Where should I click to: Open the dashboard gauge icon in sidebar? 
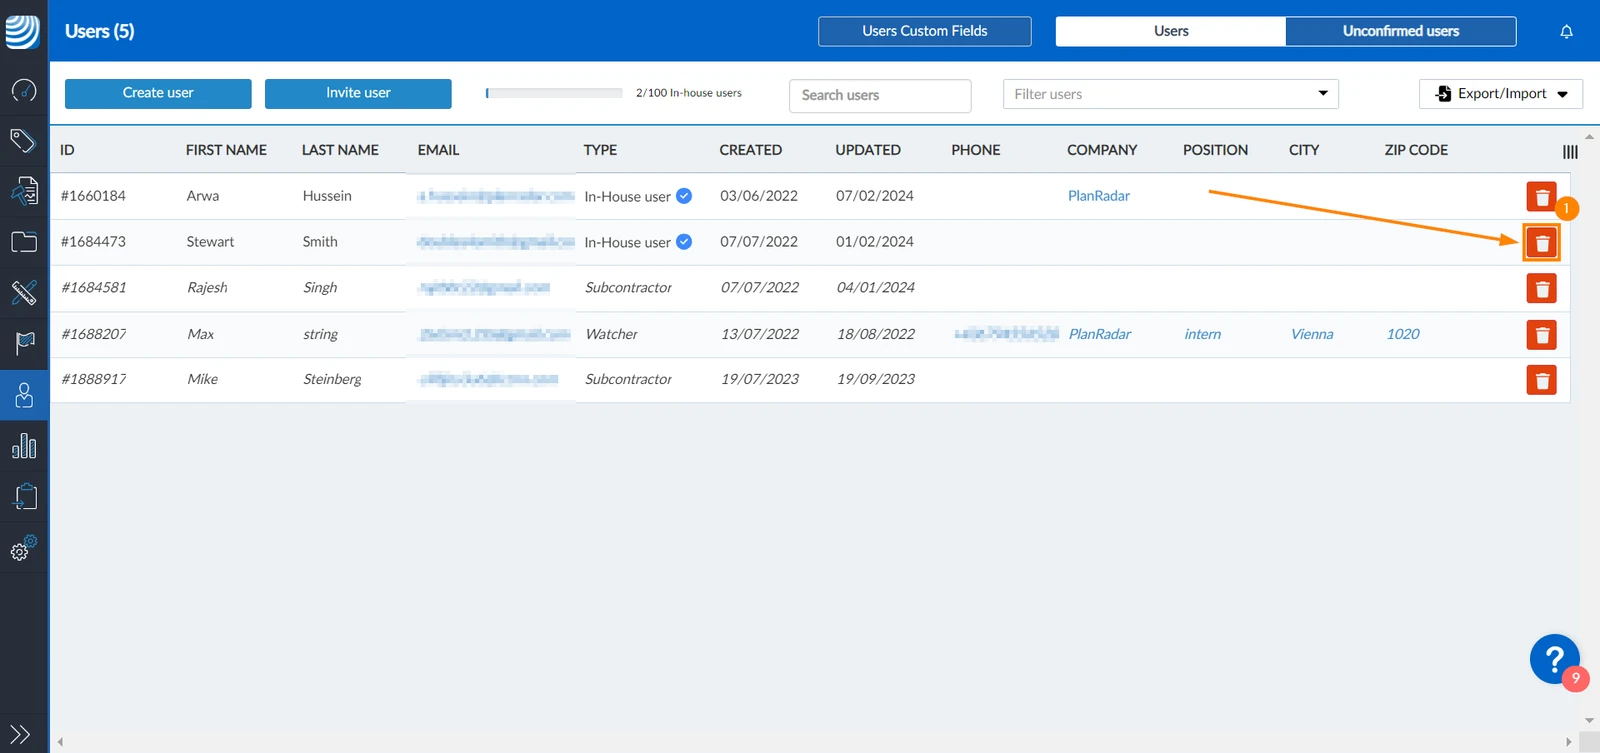24,90
